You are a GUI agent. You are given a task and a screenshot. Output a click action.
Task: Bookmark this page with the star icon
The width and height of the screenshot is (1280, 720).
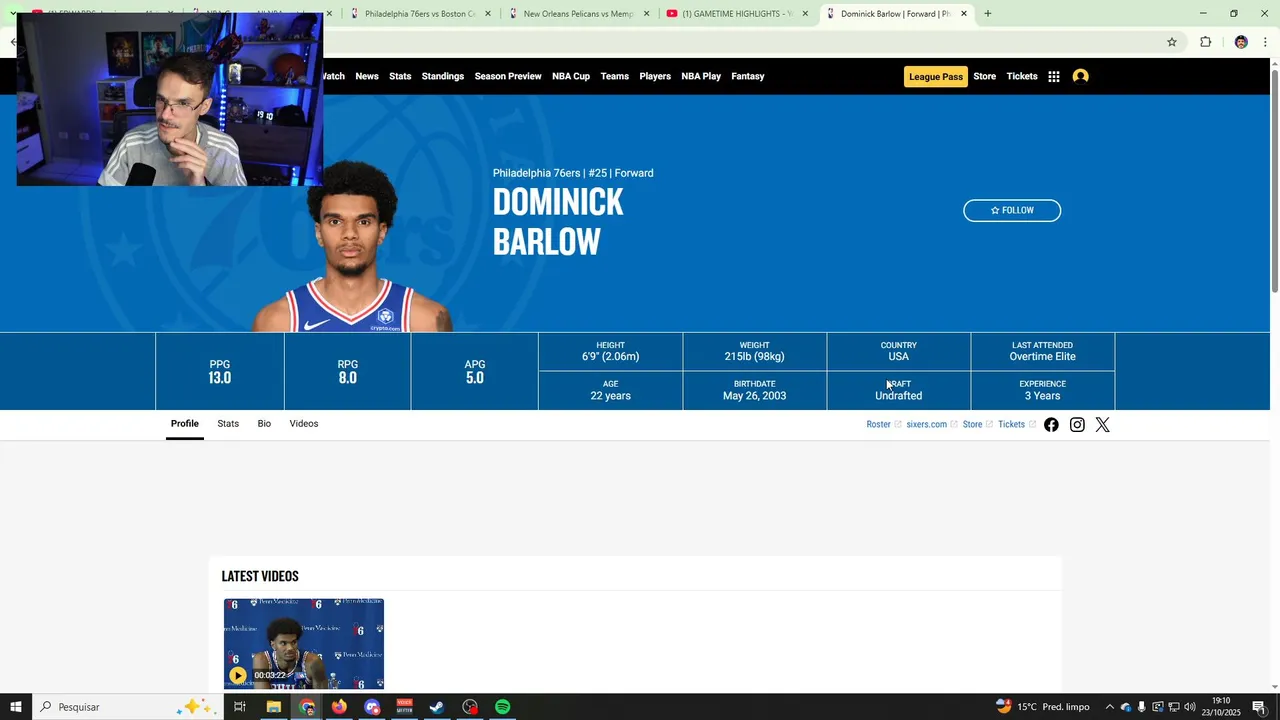click(x=1172, y=42)
